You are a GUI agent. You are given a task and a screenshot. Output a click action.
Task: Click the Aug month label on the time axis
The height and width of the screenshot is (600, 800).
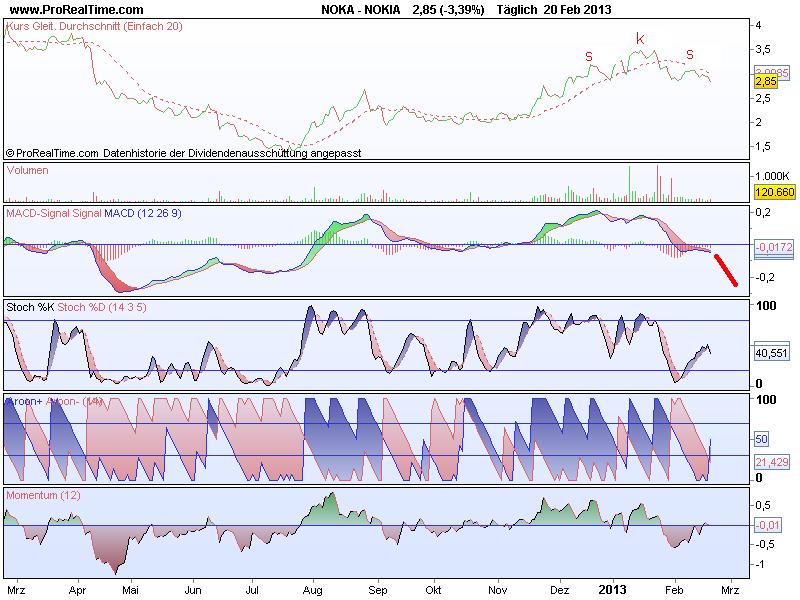pyautogui.click(x=312, y=590)
